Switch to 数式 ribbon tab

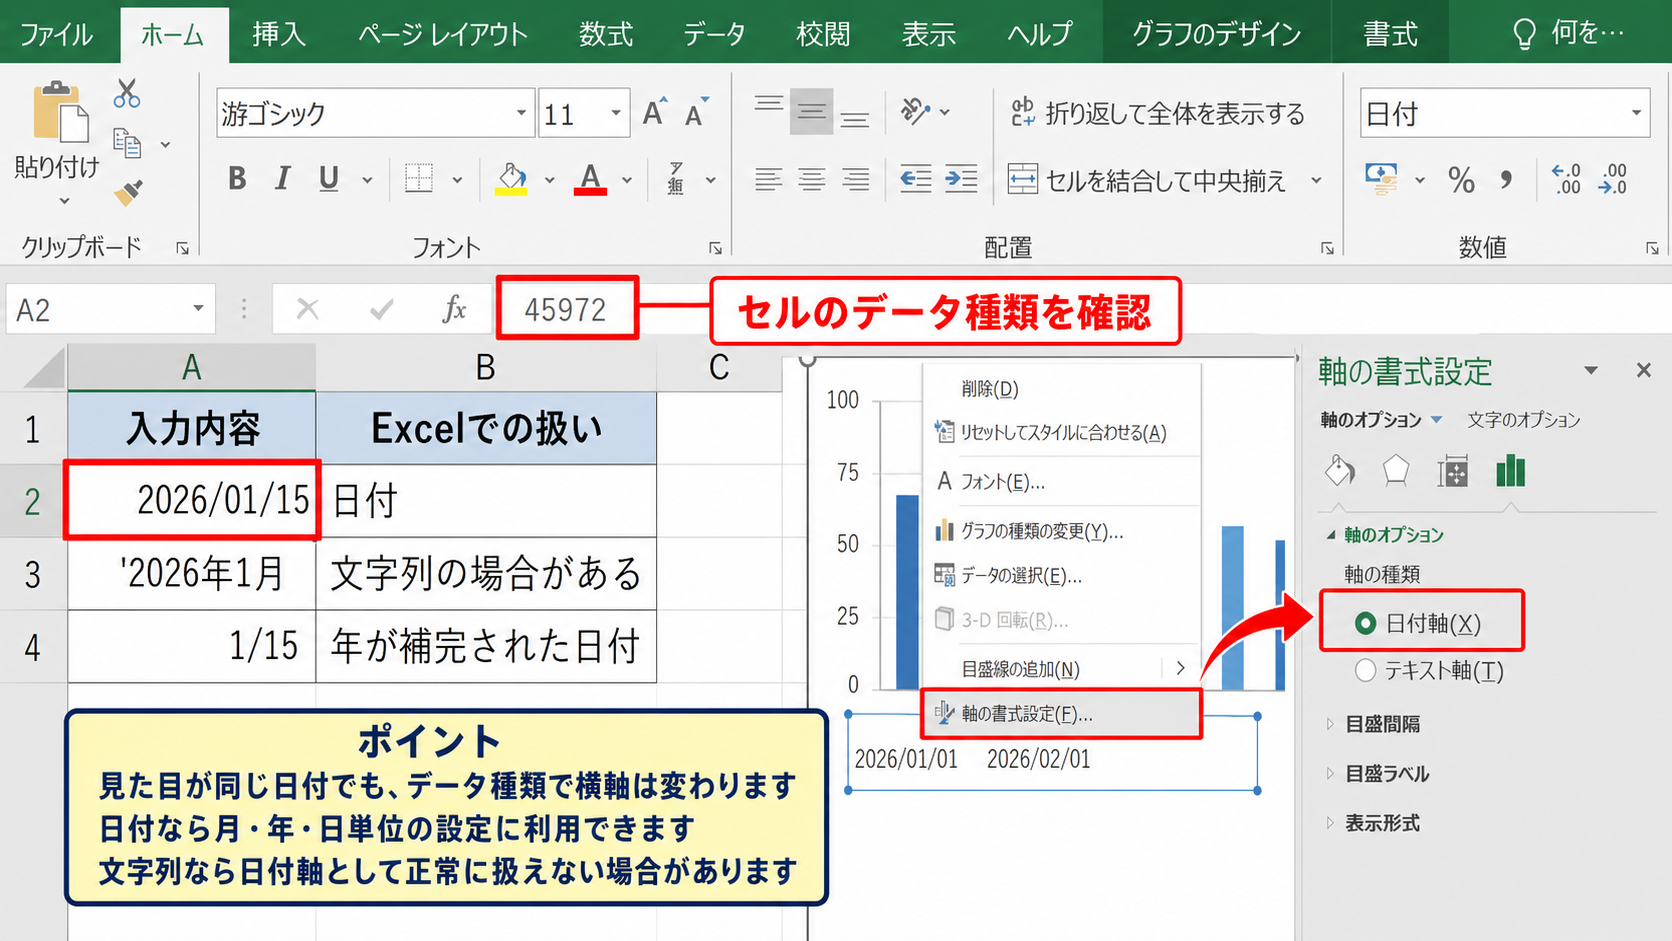pos(606,34)
